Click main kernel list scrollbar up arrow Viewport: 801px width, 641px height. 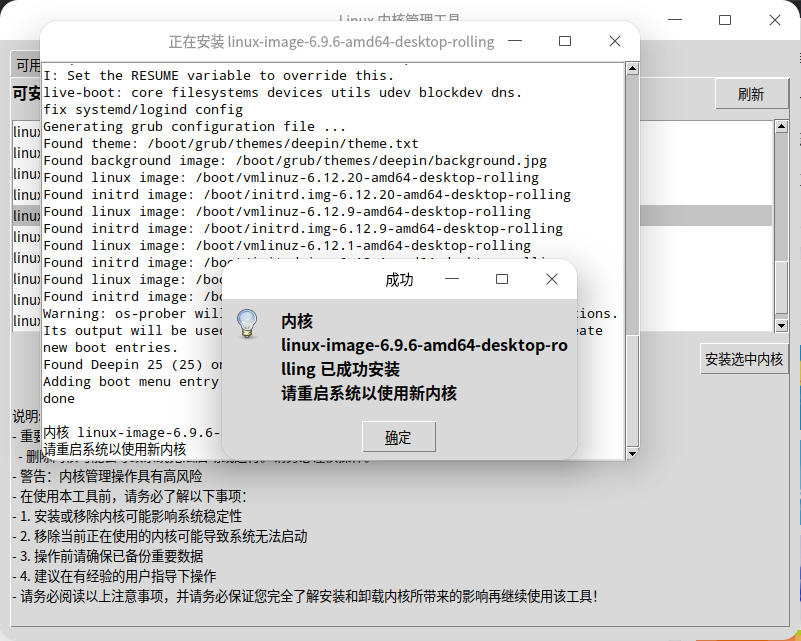tap(781, 127)
